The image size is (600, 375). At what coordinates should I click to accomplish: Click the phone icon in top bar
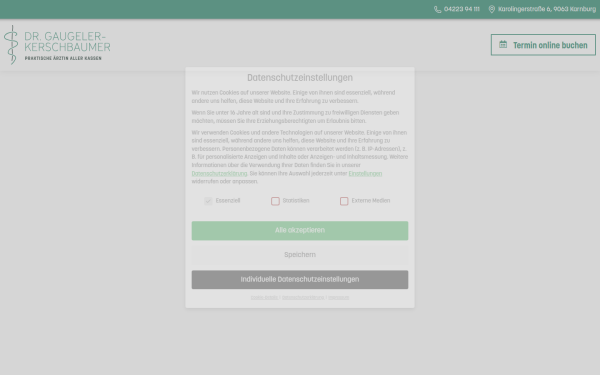(437, 9)
